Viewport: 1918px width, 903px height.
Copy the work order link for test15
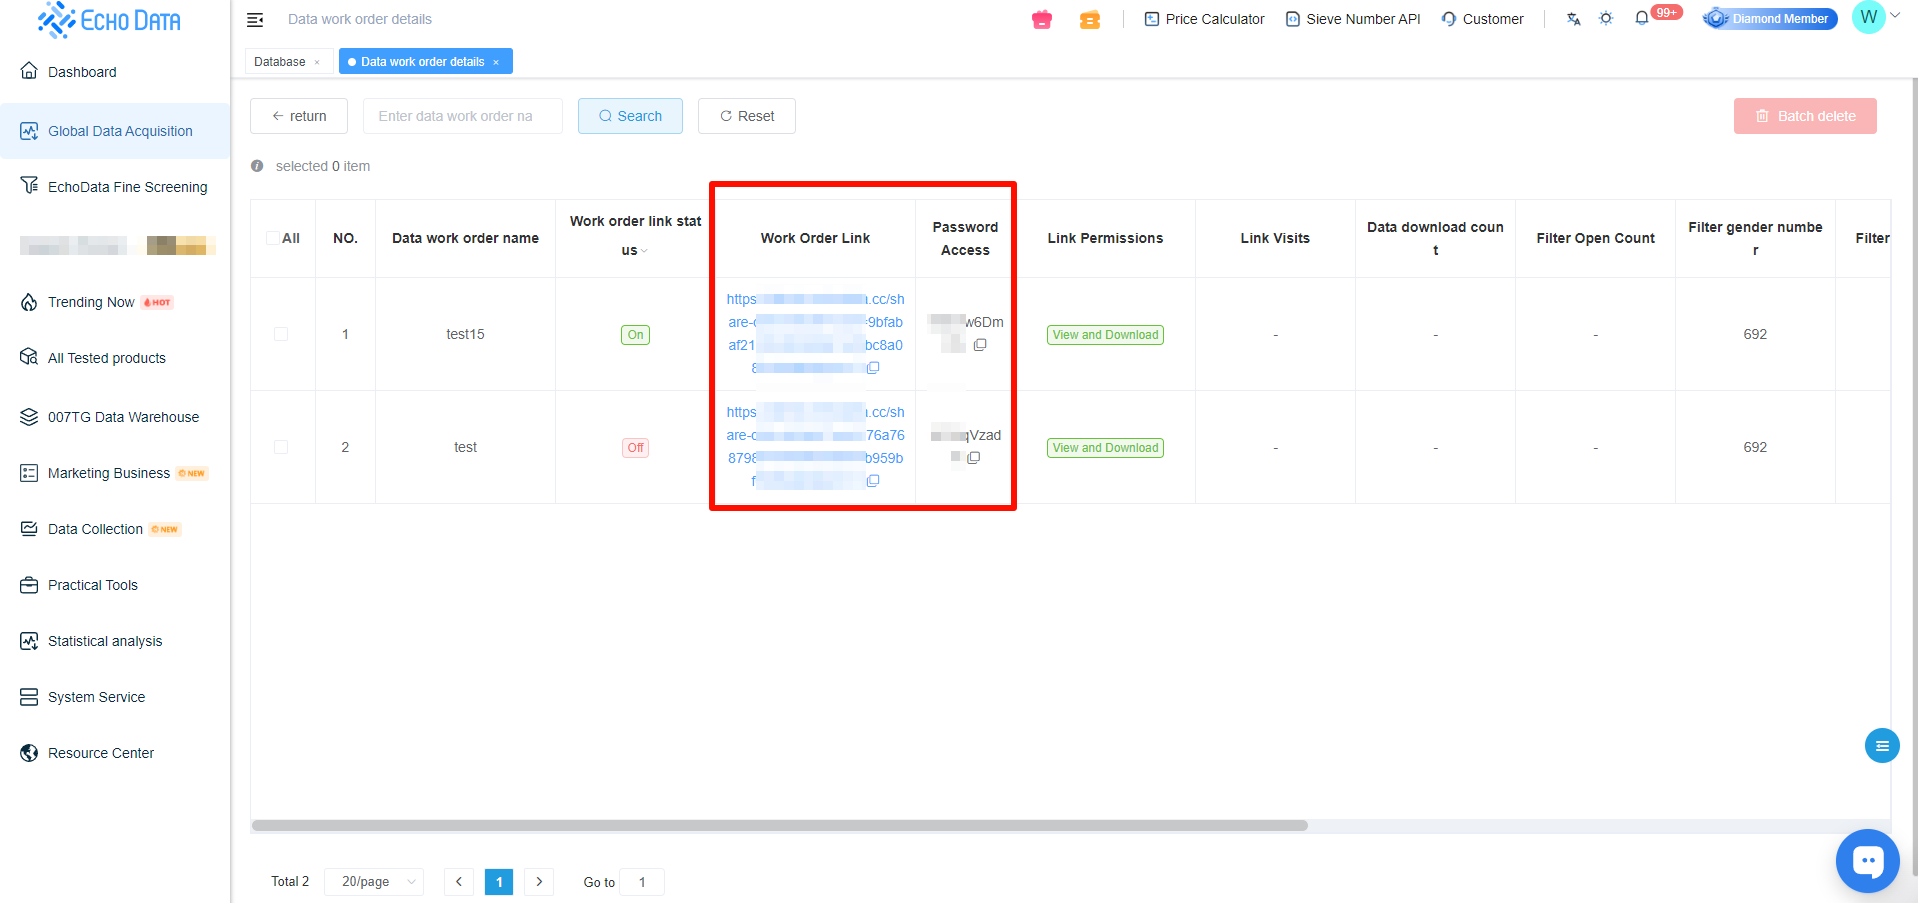(873, 368)
